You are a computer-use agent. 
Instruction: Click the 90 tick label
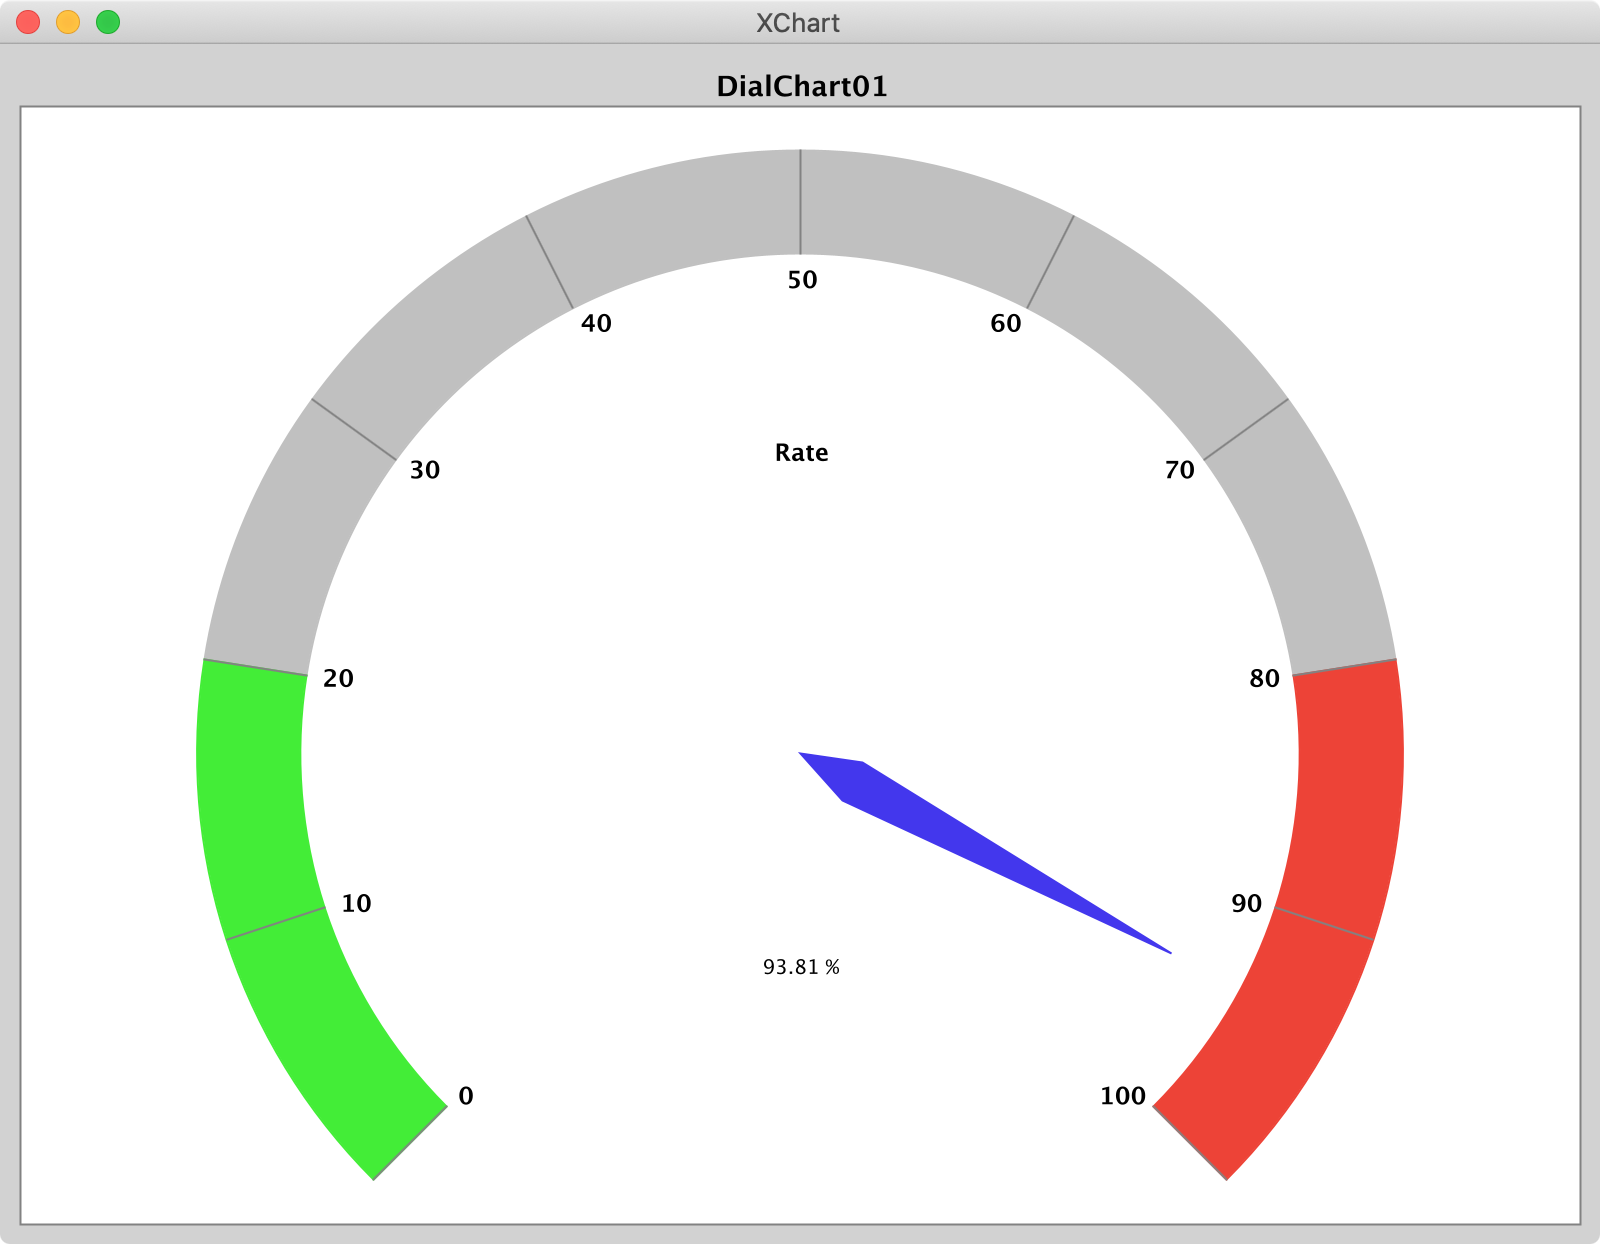(1246, 904)
